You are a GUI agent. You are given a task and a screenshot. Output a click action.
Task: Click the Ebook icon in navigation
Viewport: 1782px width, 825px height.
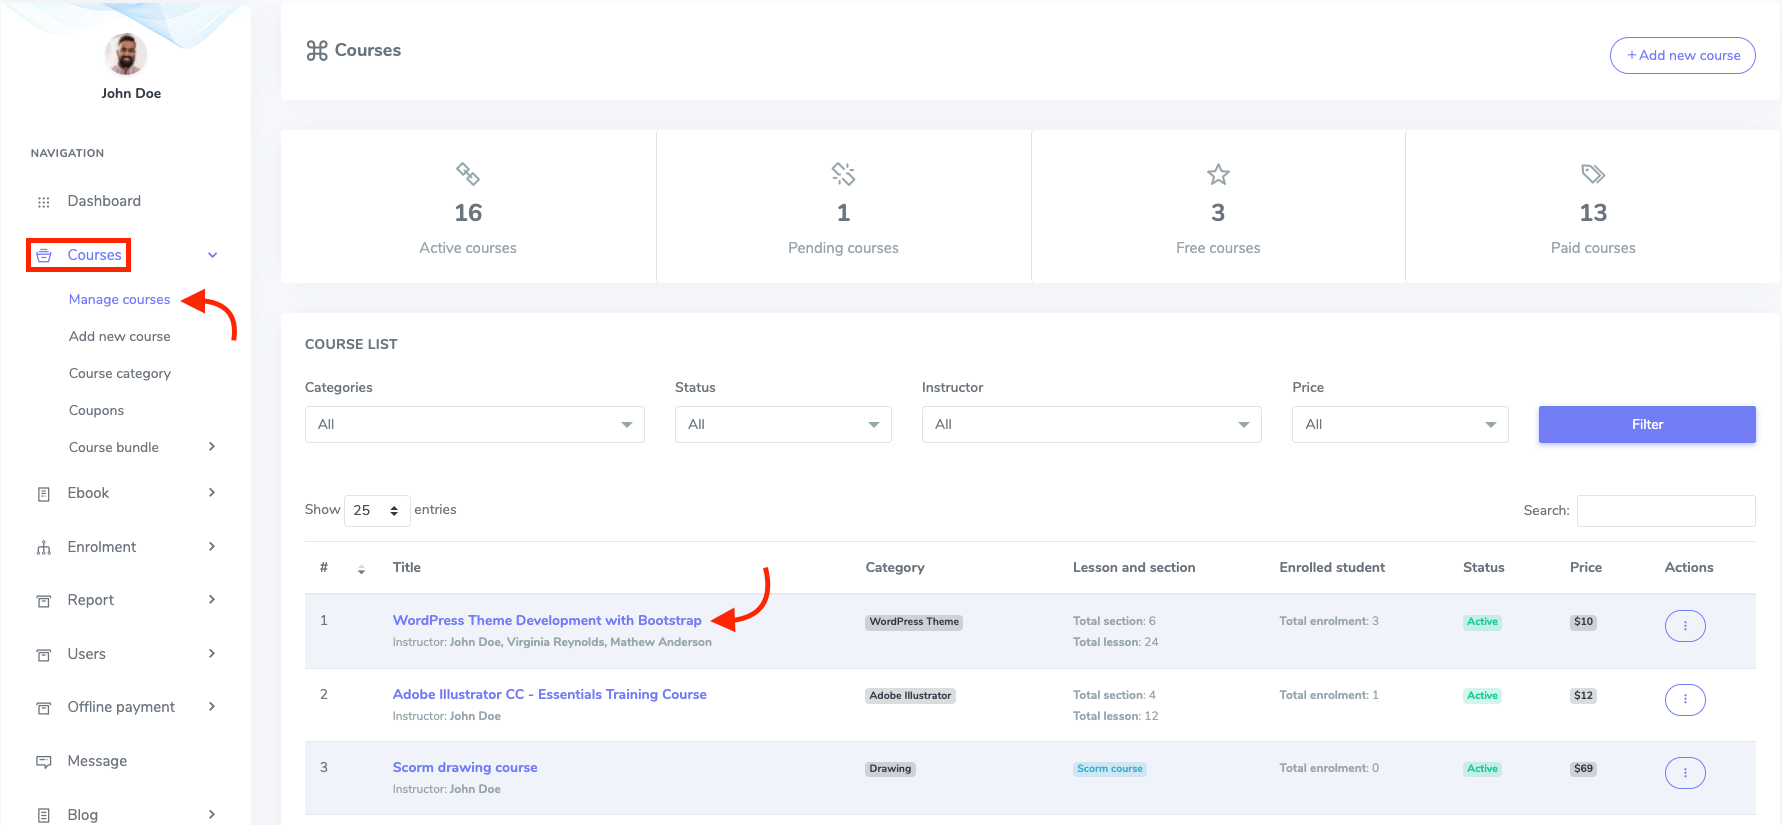[x=43, y=494]
